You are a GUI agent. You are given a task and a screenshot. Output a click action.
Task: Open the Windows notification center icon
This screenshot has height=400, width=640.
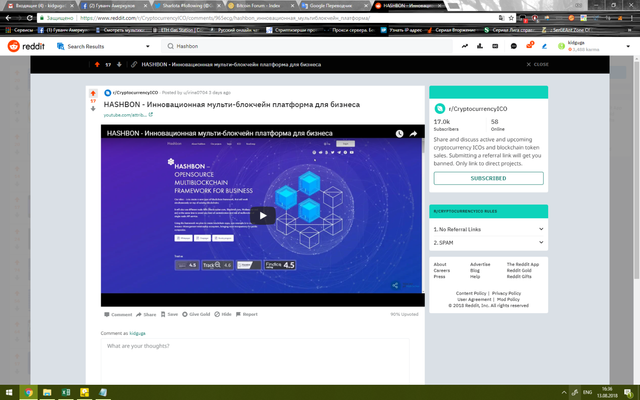pyautogui.click(x=629, y=393)
